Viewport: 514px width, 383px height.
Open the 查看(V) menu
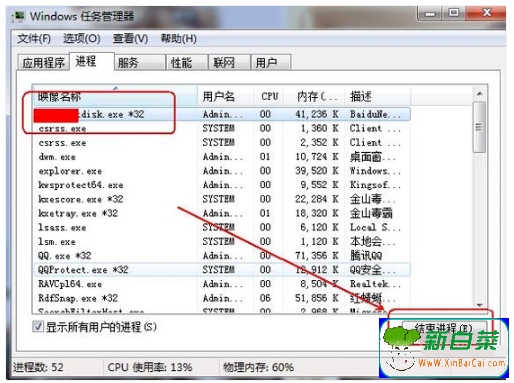(130, 39)
